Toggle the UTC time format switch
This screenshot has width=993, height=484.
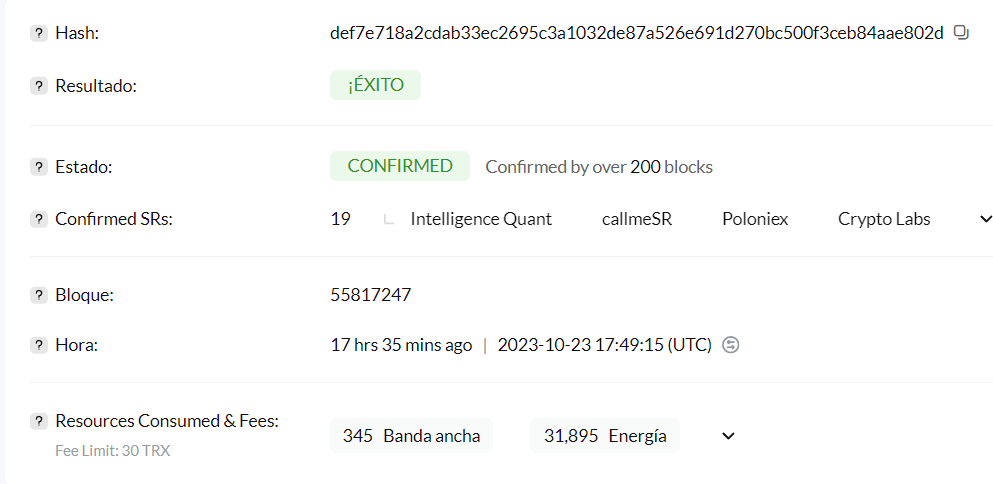[x=731, y=345]
